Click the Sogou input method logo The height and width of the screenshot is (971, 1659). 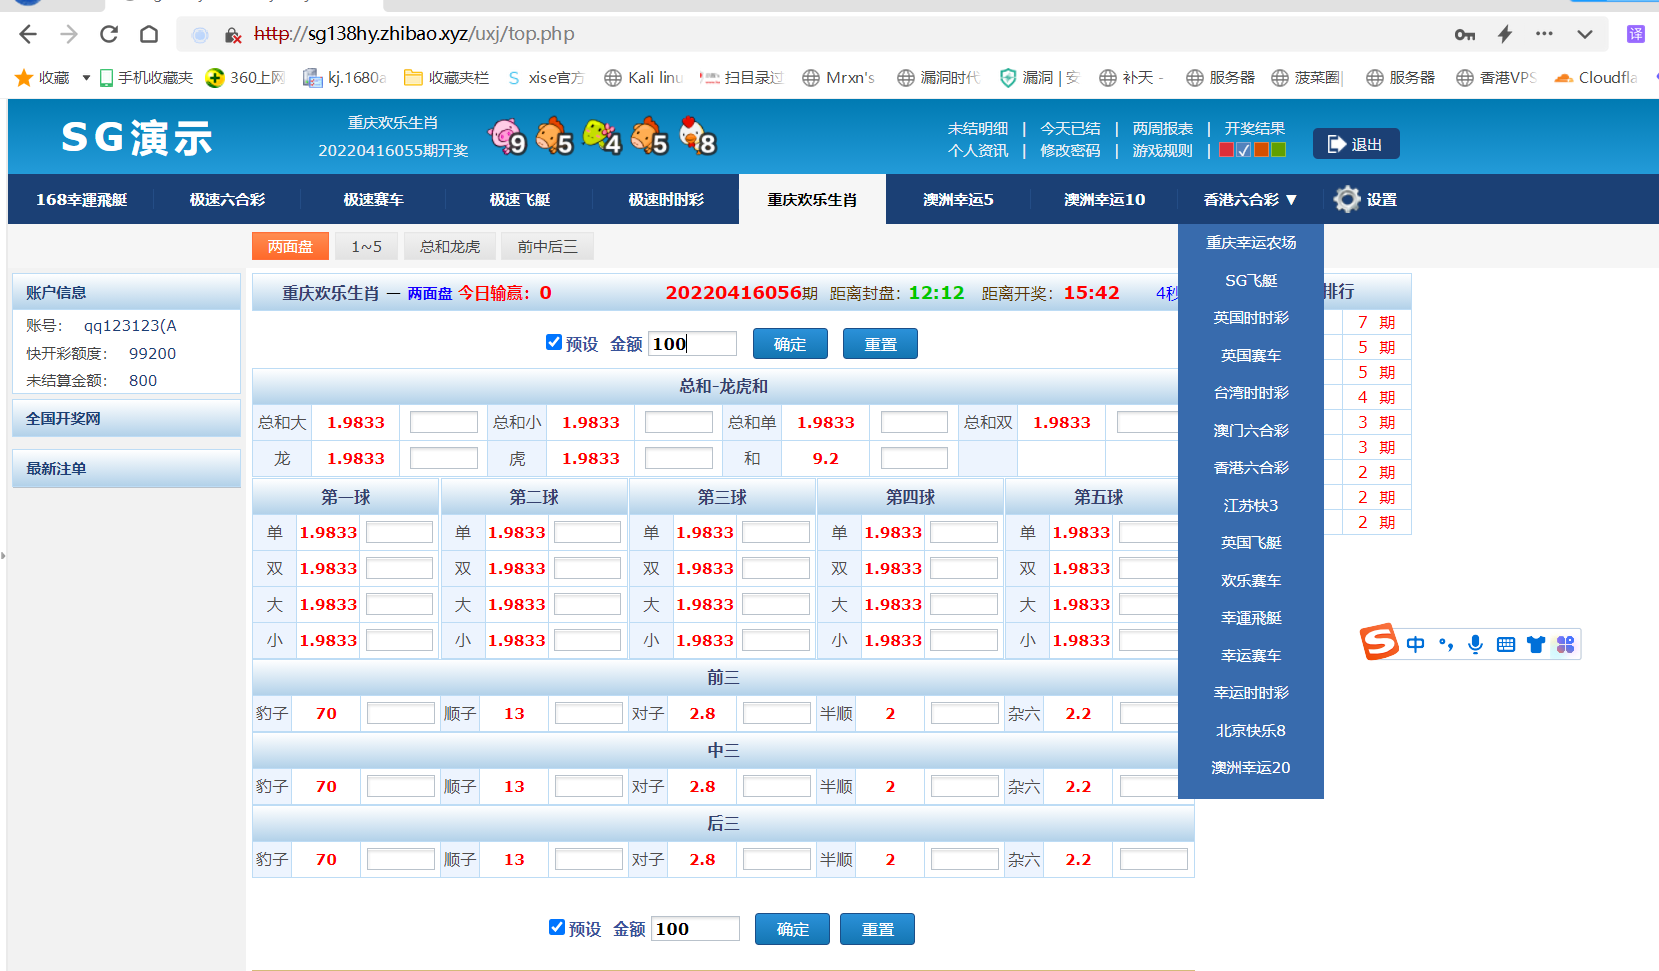1379,642
